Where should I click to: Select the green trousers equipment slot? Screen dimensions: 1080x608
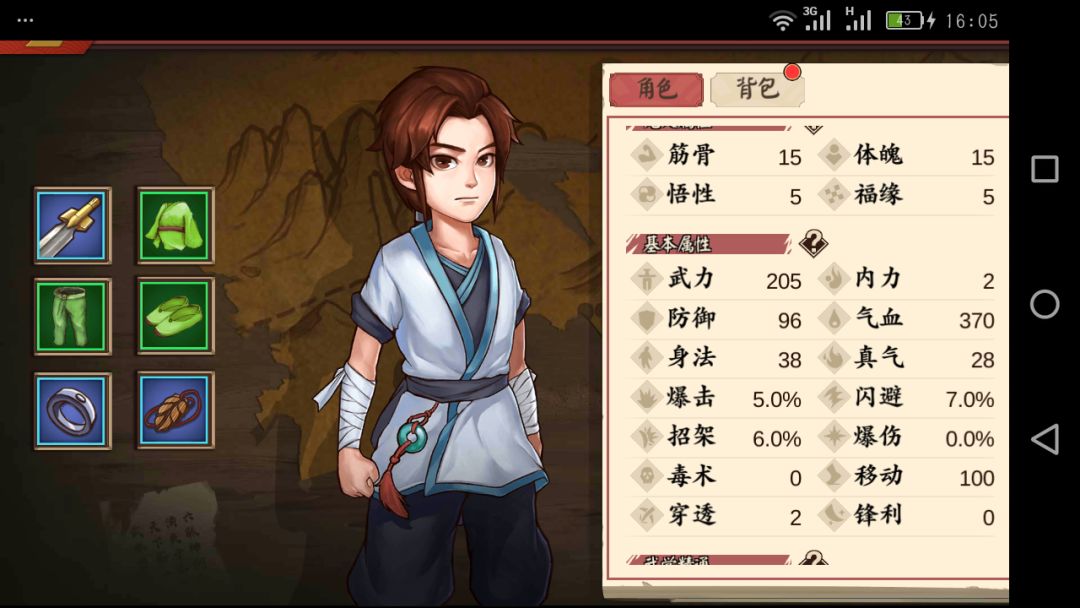73,317
